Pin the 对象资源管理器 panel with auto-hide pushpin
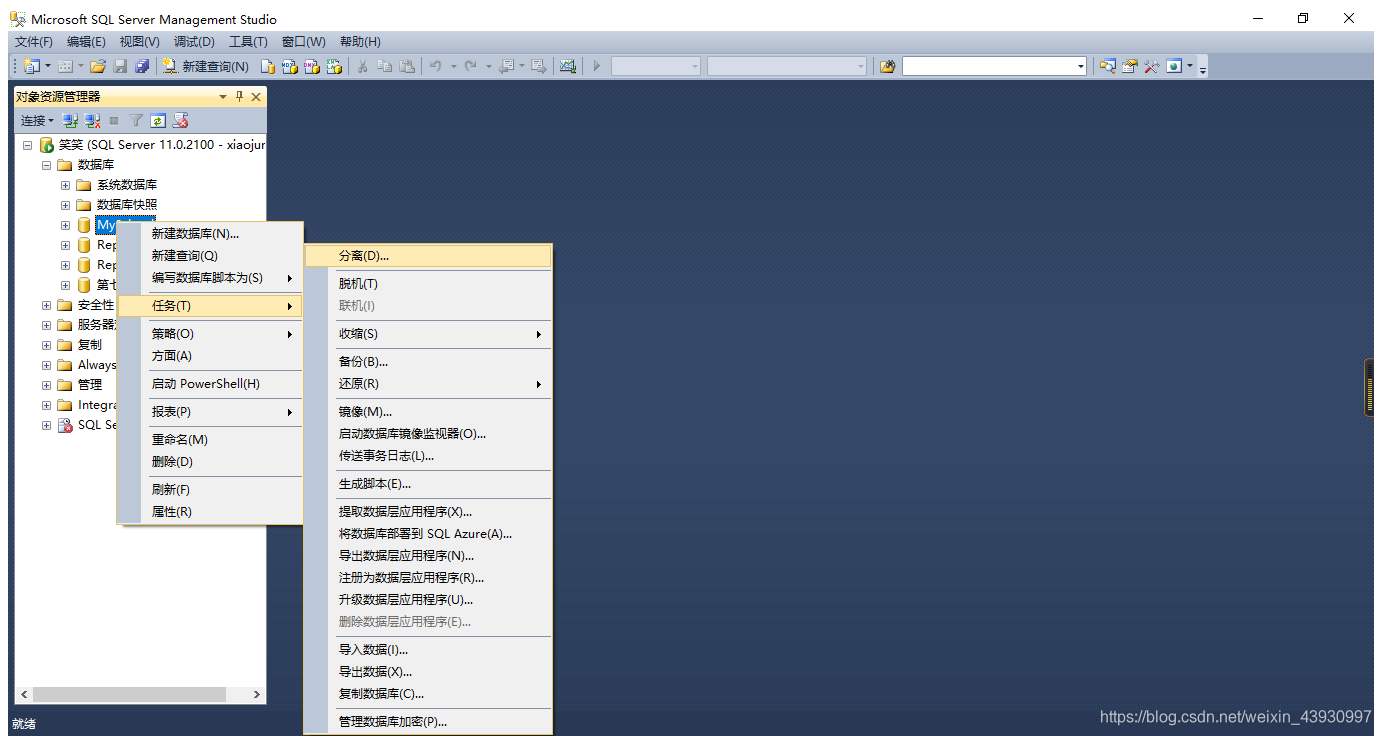 pos(239,97)
